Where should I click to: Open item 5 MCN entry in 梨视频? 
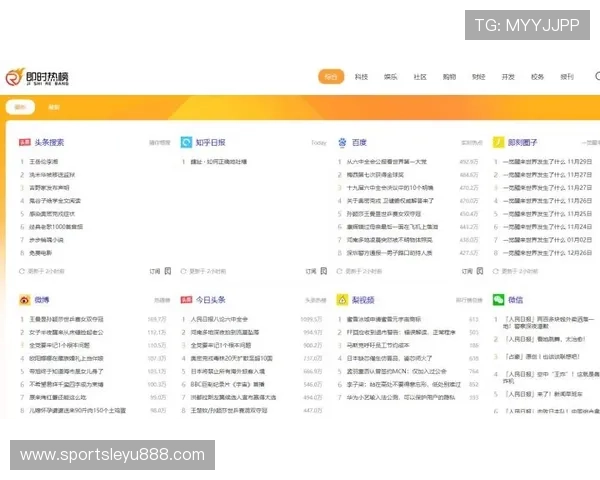tap(396, 371)
